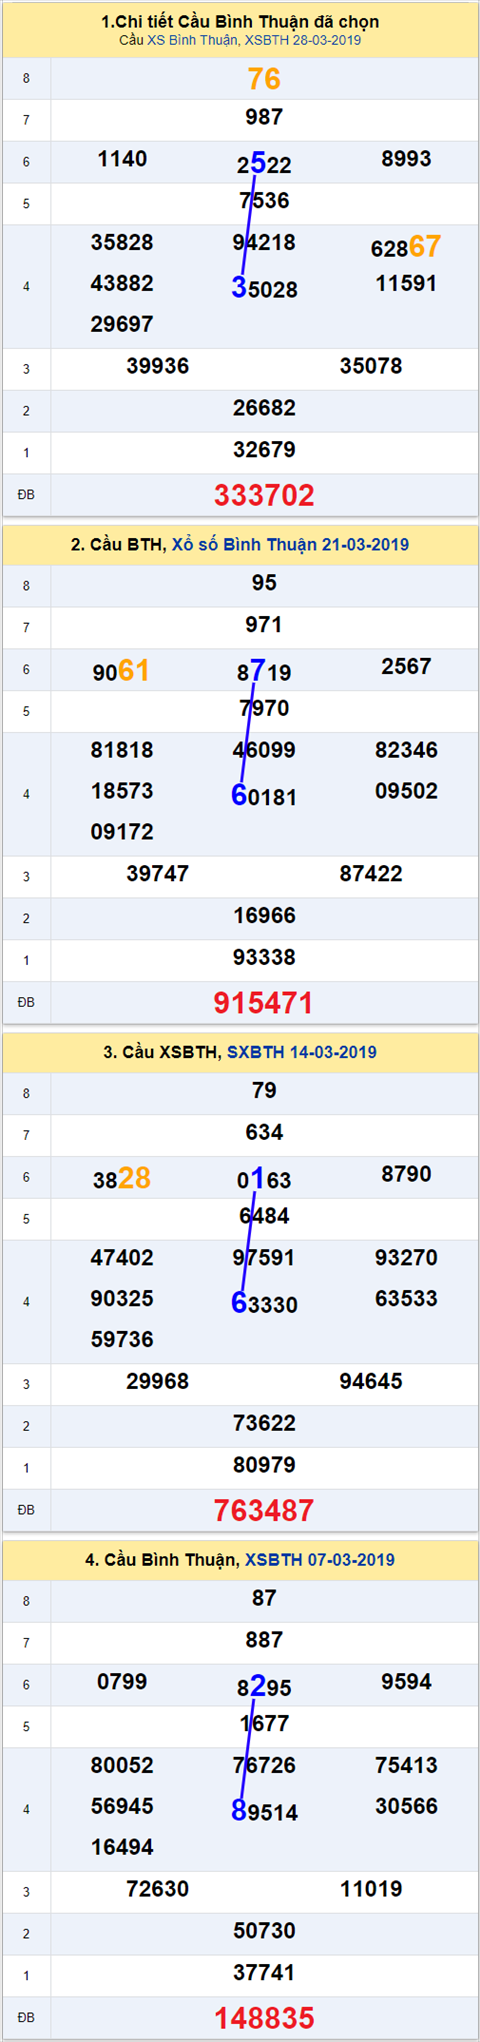Select the prize number 1140
480x2042 pixels.
(x=122, y=159)
